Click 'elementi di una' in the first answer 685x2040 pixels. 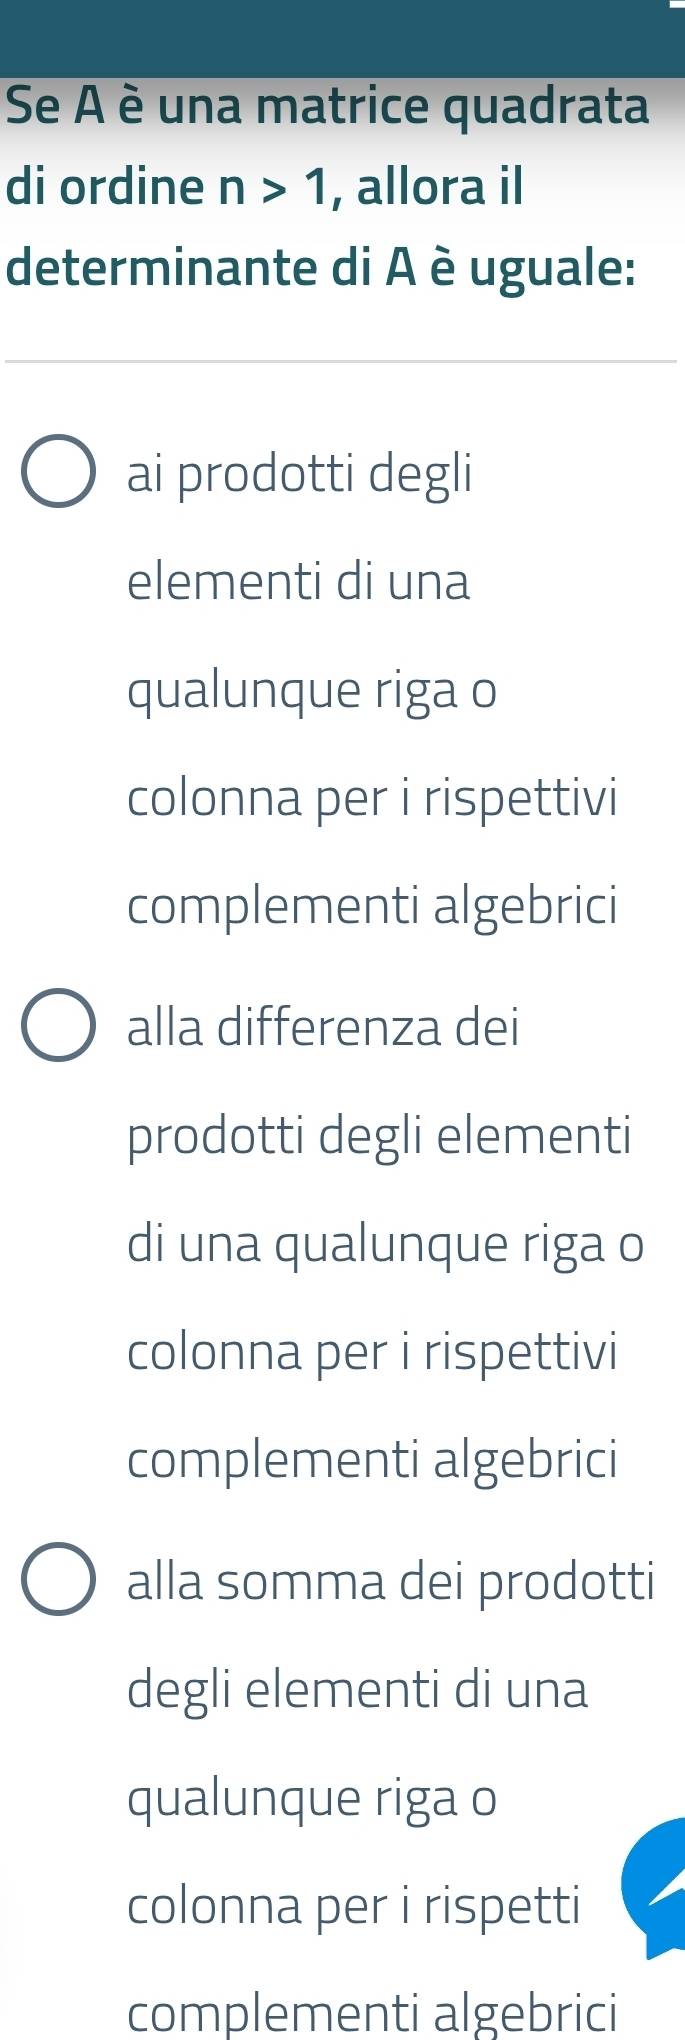click(298, 581)
